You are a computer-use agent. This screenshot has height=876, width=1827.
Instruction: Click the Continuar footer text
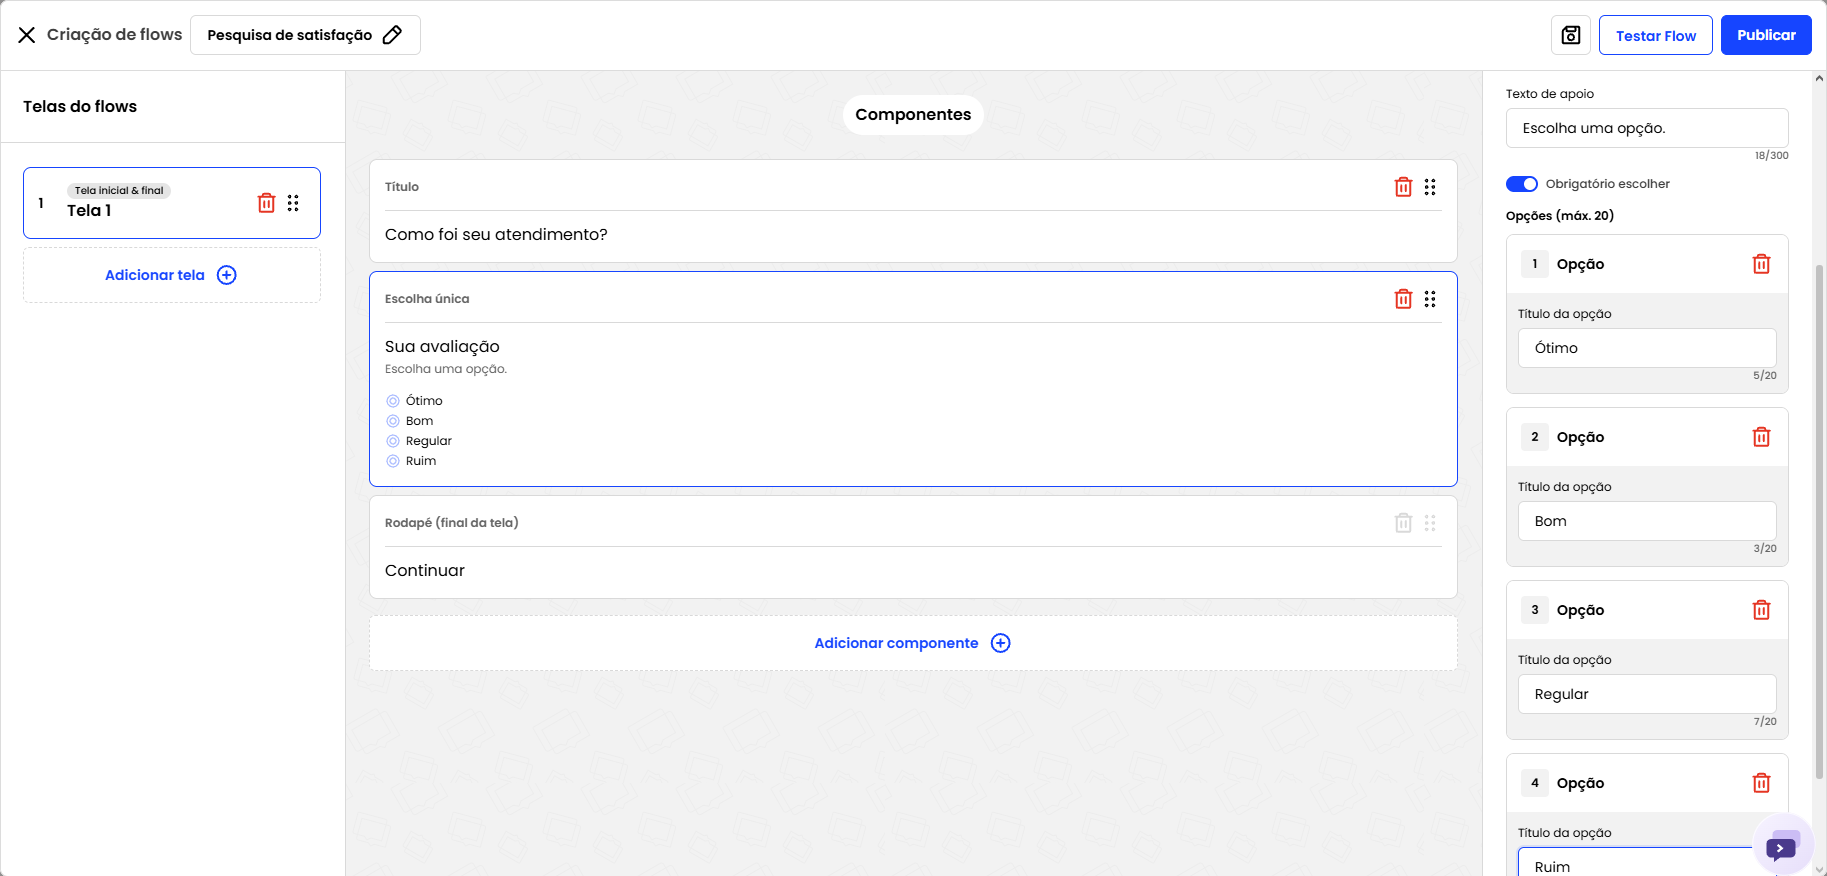click(425, 571)
